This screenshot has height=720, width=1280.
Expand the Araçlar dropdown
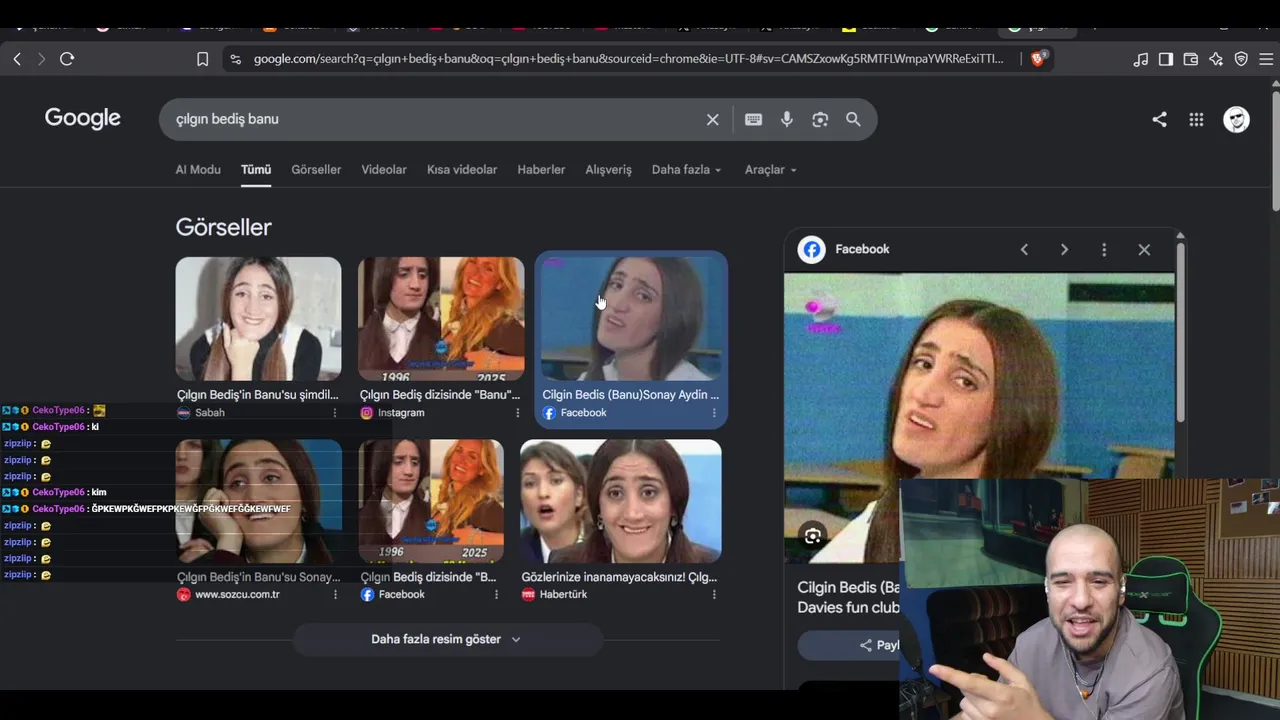771,170
